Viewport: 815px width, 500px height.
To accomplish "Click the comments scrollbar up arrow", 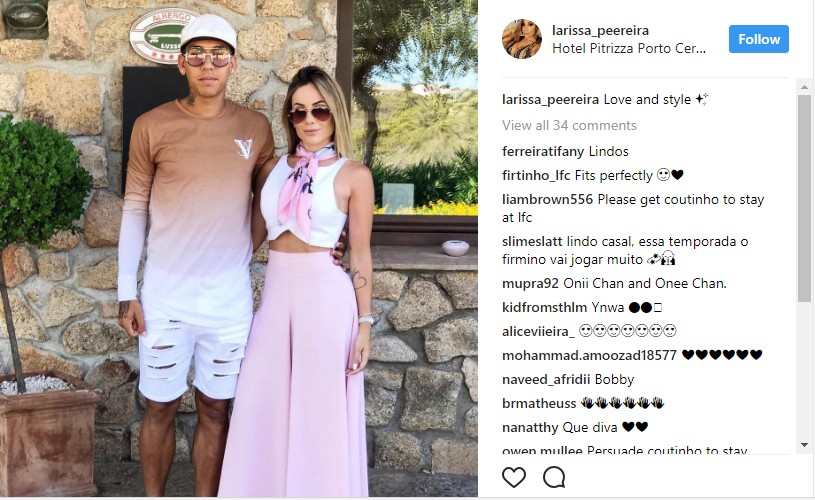I will 805,87.
